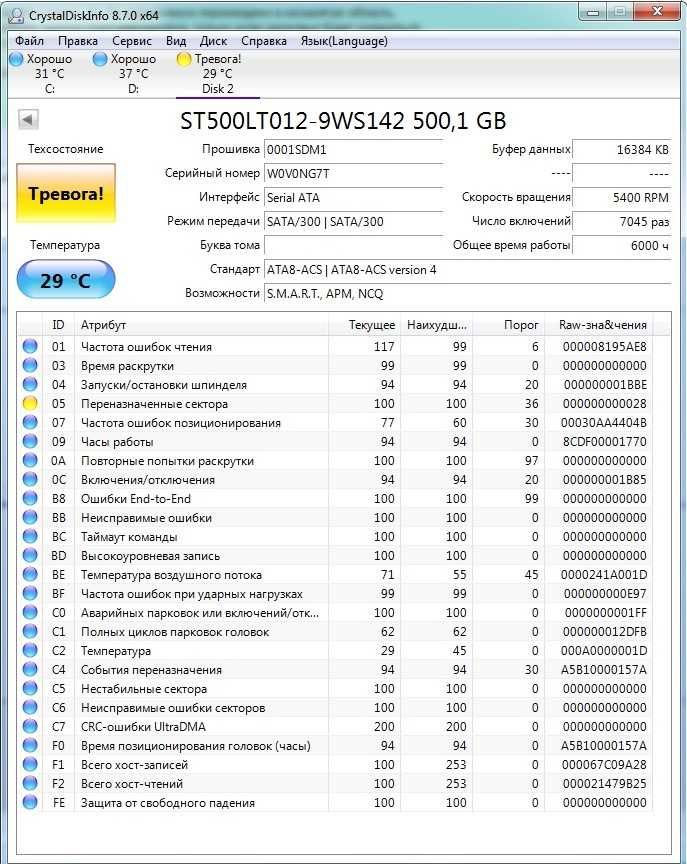Click the status dot for attribute C2 row
The height and width of the screenshot is (864, 687).
[30, 650]
